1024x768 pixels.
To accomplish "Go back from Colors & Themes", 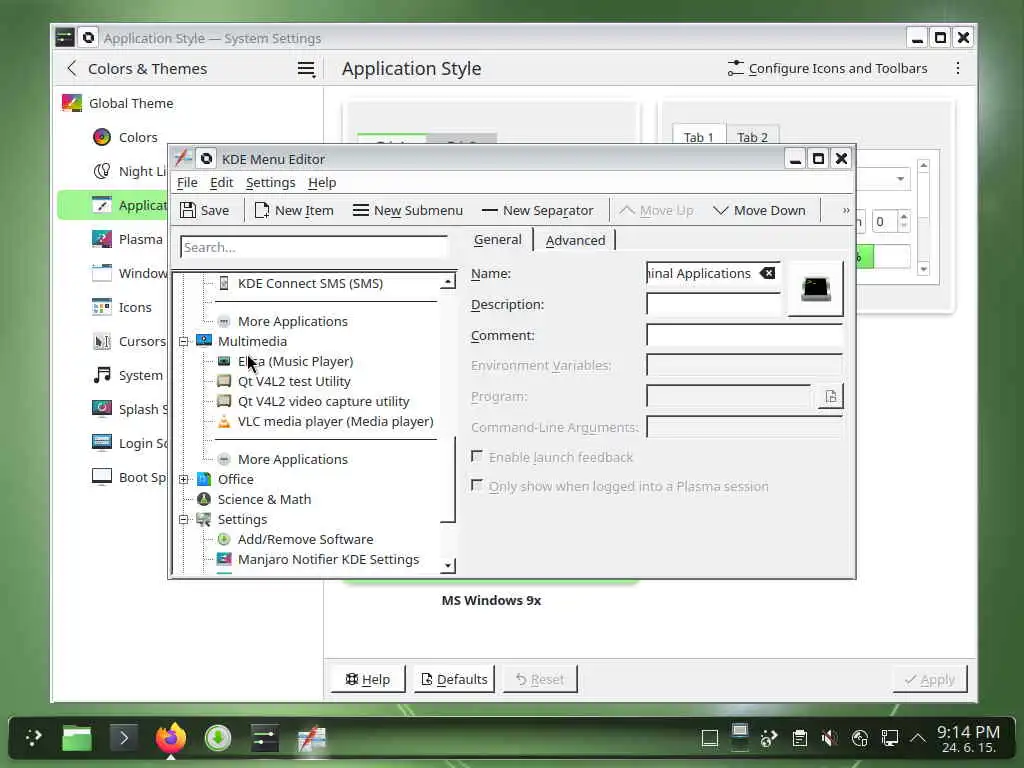I will point(72,68).
